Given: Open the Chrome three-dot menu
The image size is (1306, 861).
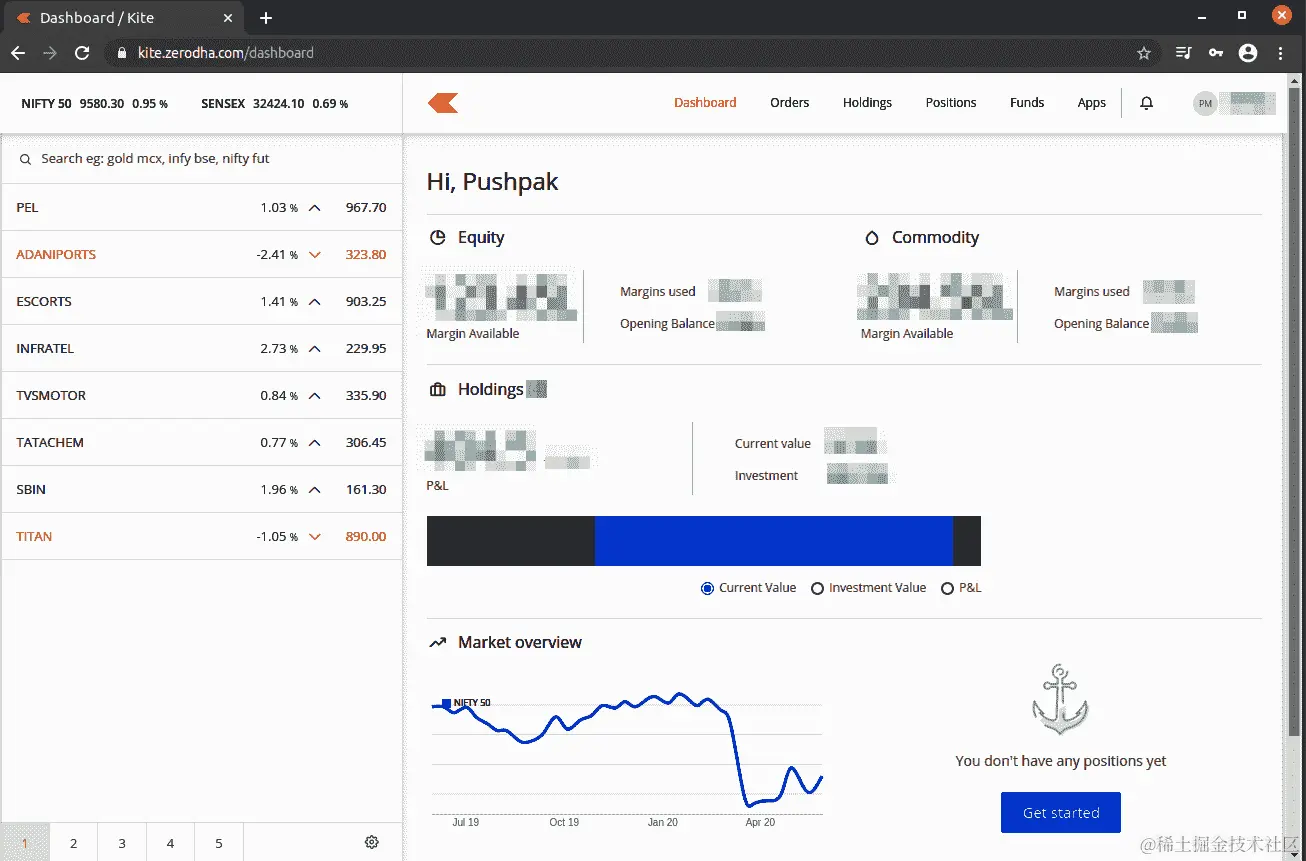Looking at the screenshot, I should pos(1281,53).
